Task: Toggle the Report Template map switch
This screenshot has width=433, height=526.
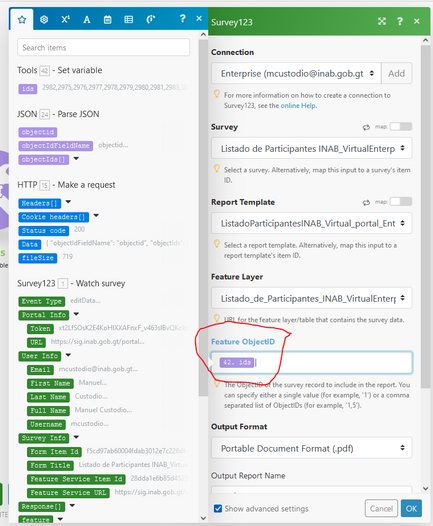Action: point(401,202)
